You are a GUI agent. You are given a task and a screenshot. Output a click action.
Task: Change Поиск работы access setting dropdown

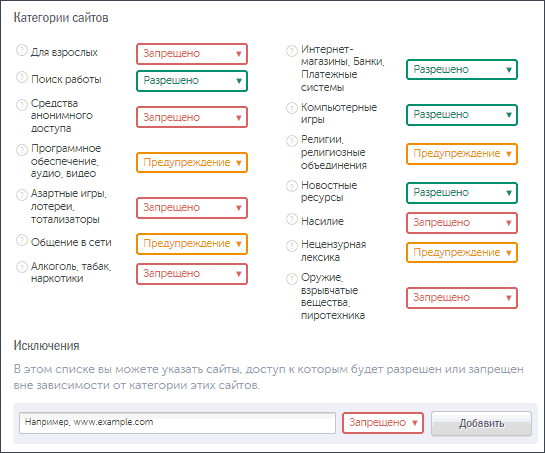192,81
